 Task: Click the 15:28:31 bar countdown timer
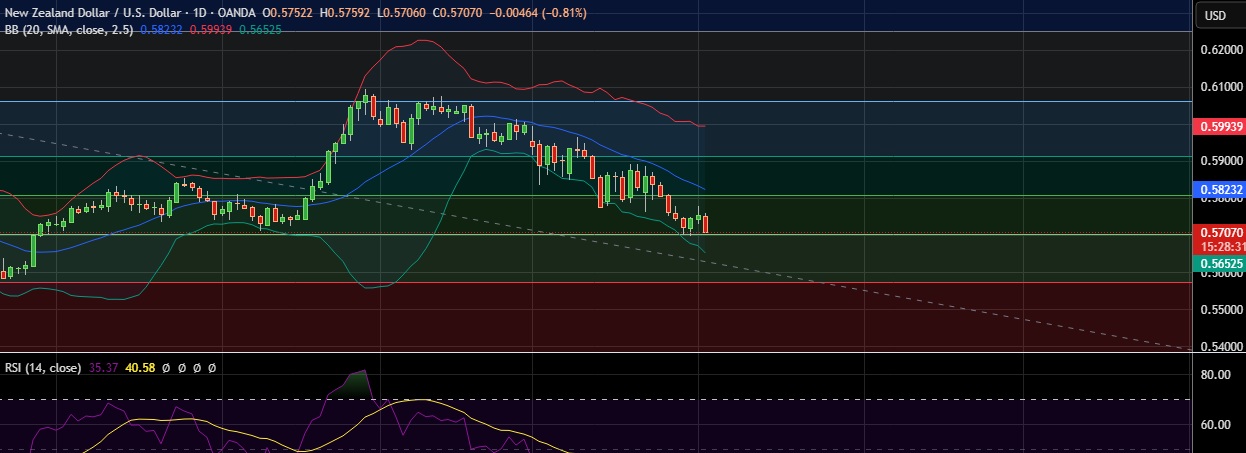click(x=1222, y=246)
